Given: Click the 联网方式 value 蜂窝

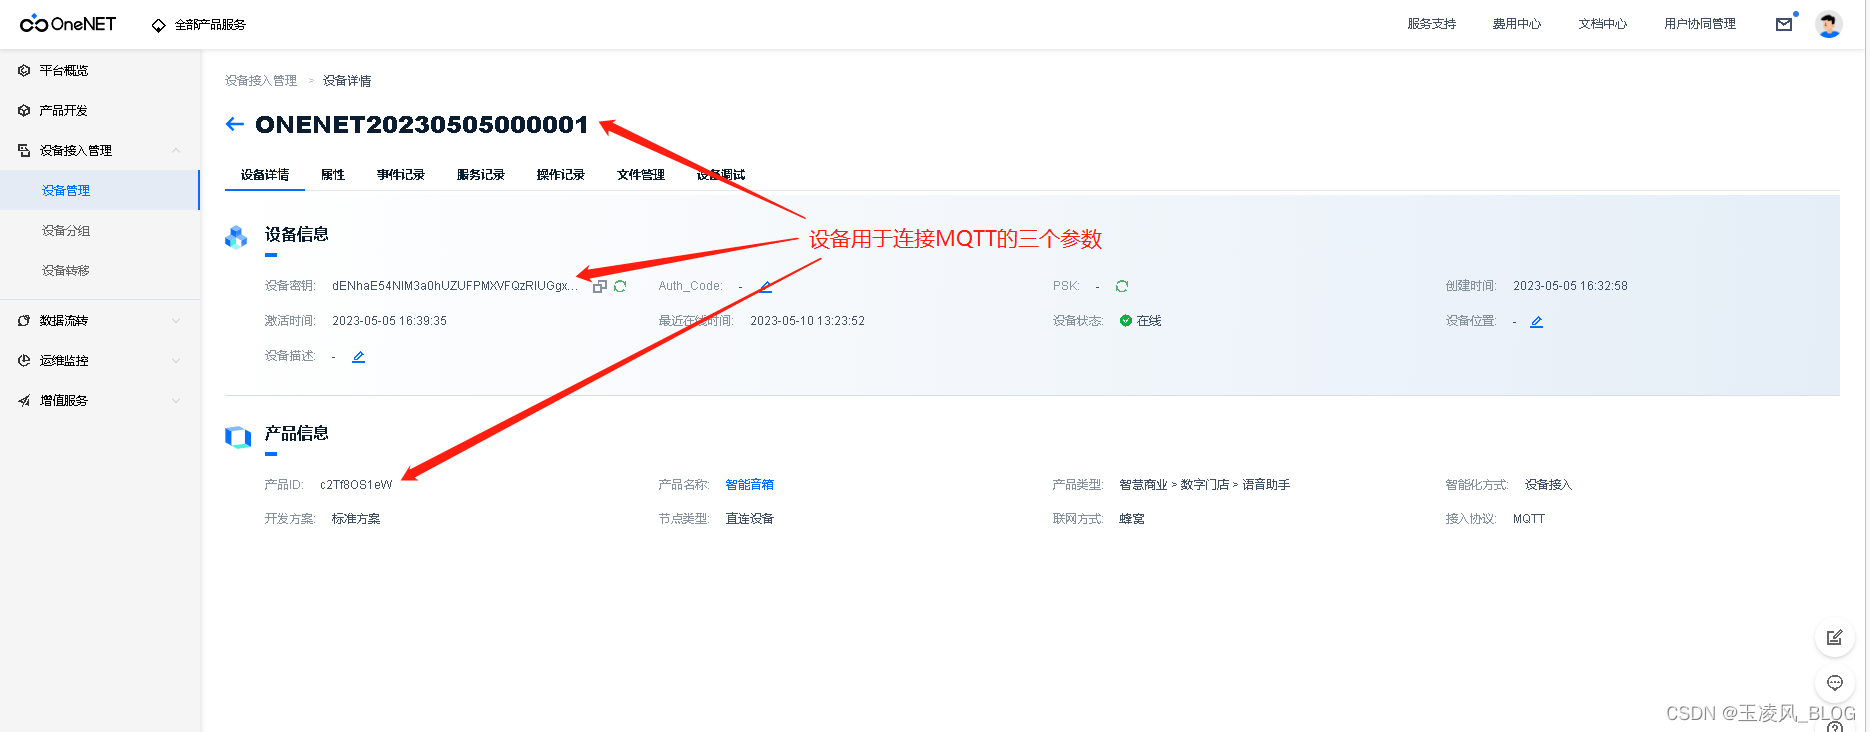Looking at the screenshot, I should coord(1132,519).
